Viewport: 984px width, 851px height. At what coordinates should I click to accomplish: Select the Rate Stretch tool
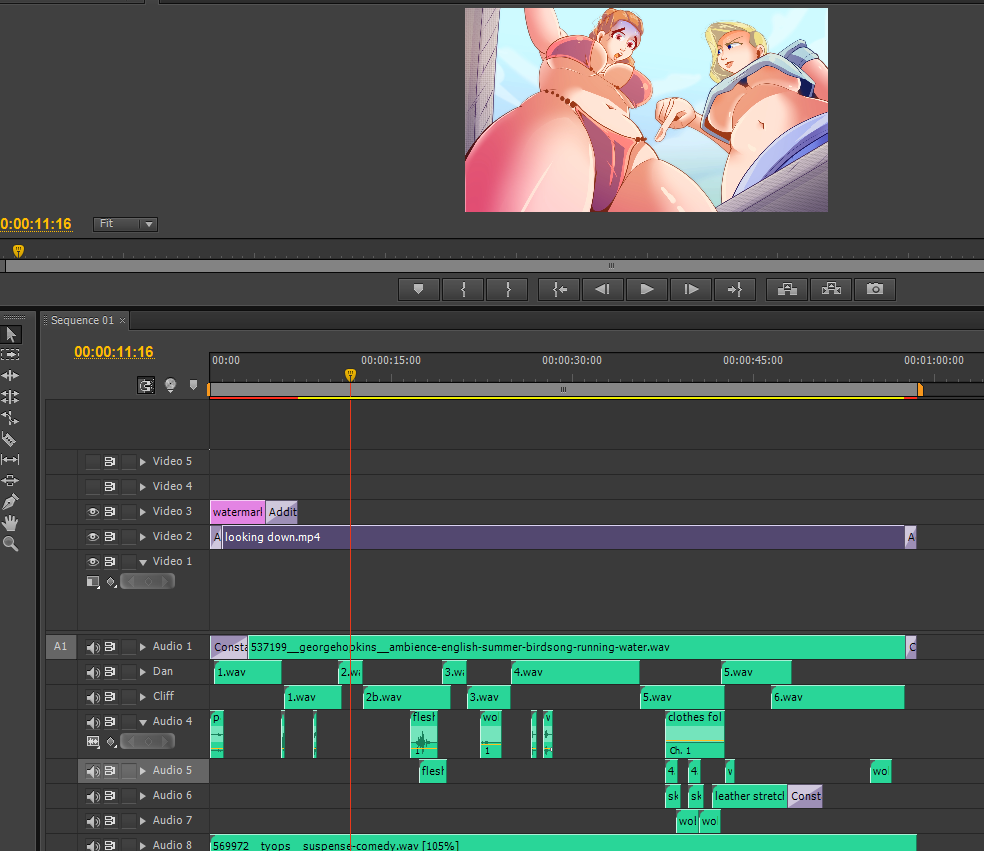pos(11,417)
